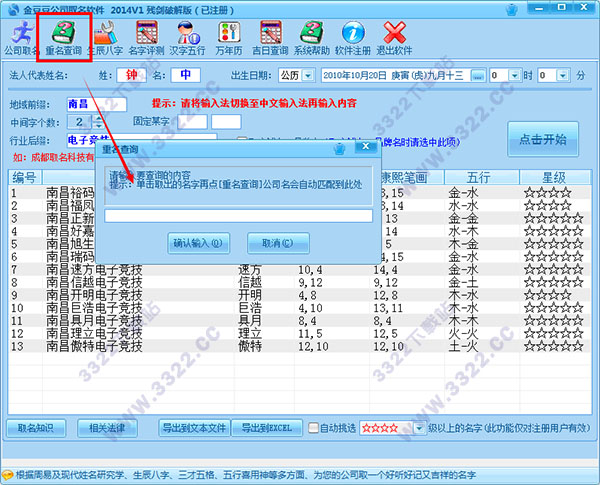Click first 固定某字 fixed character field
The width and height of the screenshot is (600, 485).
tap(192, 122)
